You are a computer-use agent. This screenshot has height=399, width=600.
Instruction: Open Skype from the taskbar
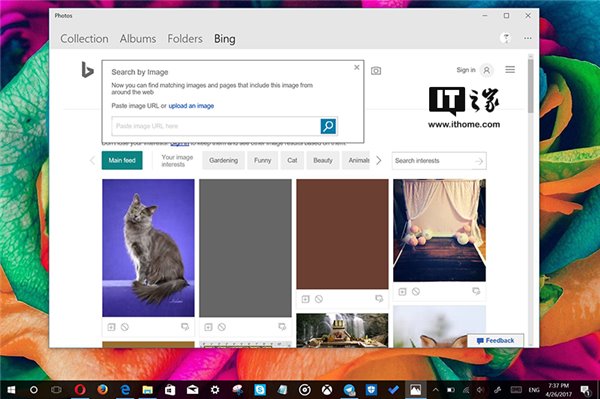[x=260, y=390]
